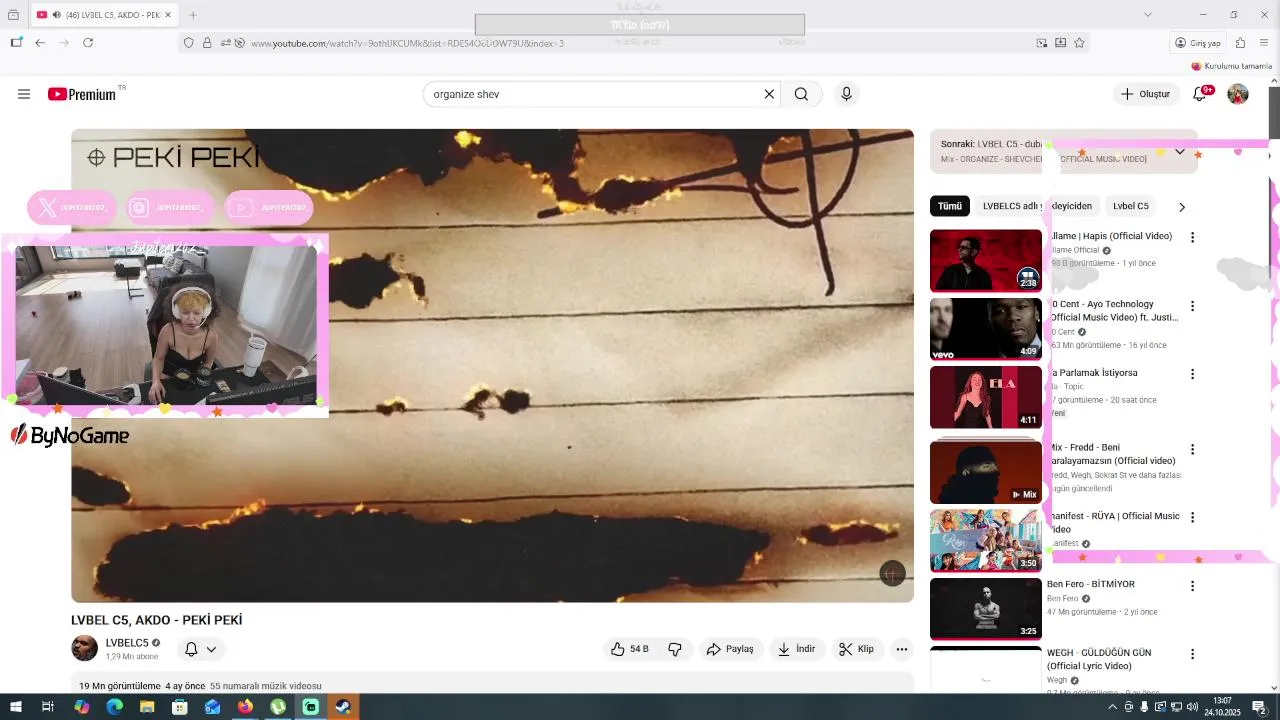
Task: Click the address bar URL
Action: pos(407,43)
